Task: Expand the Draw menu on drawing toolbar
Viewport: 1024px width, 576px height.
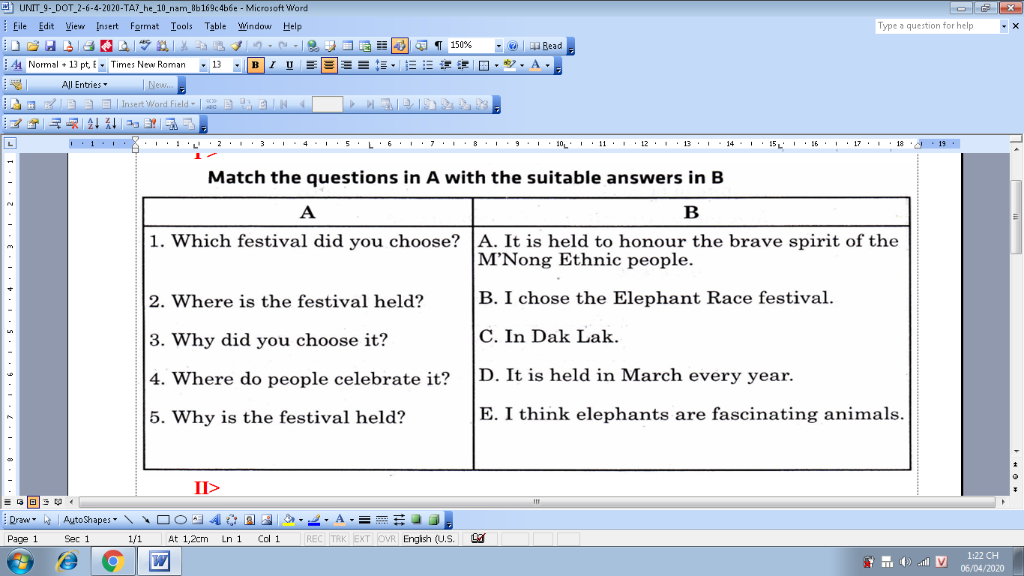Action: click(22, 520)
